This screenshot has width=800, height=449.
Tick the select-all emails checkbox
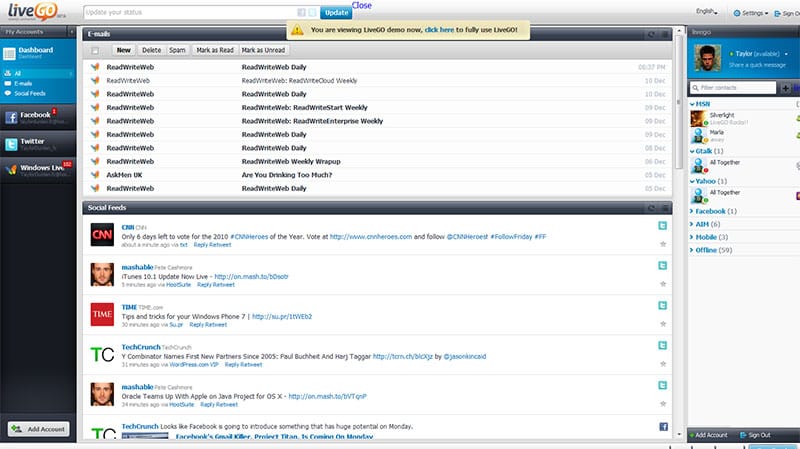[x=95, y=49]
